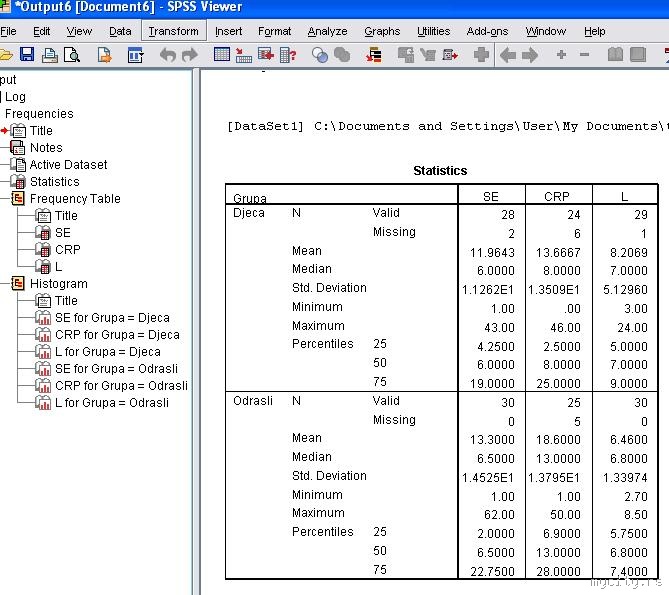This screenshot has width=669, height=595.
Task: Select CRP for Grupa = Odrasli chart
Action: [x=122, y=386]
